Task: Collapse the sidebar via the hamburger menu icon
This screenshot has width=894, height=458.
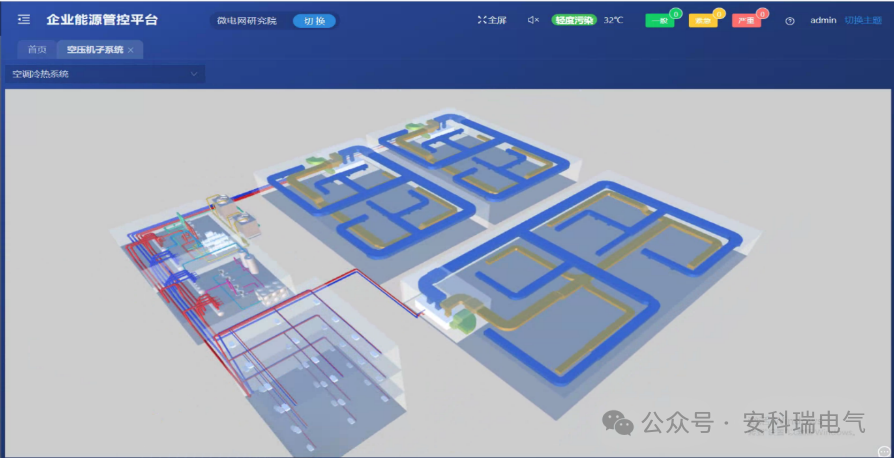Action: pyautogui.click(x=24, y=20)
